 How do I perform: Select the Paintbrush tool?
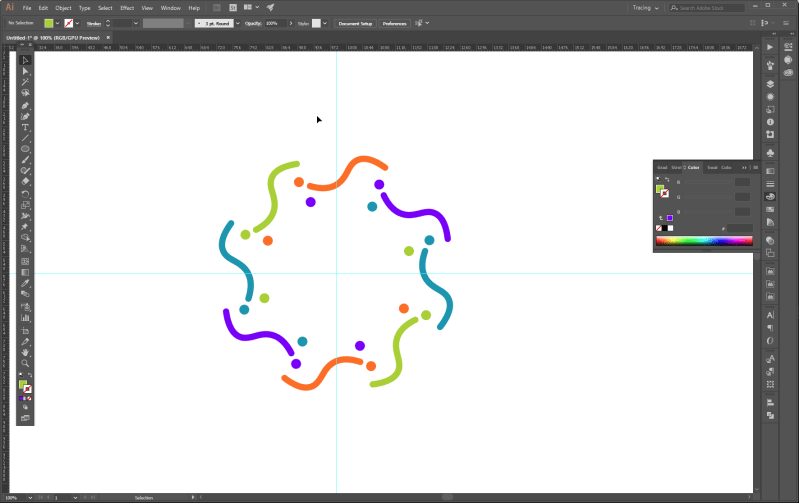(25, 160)
